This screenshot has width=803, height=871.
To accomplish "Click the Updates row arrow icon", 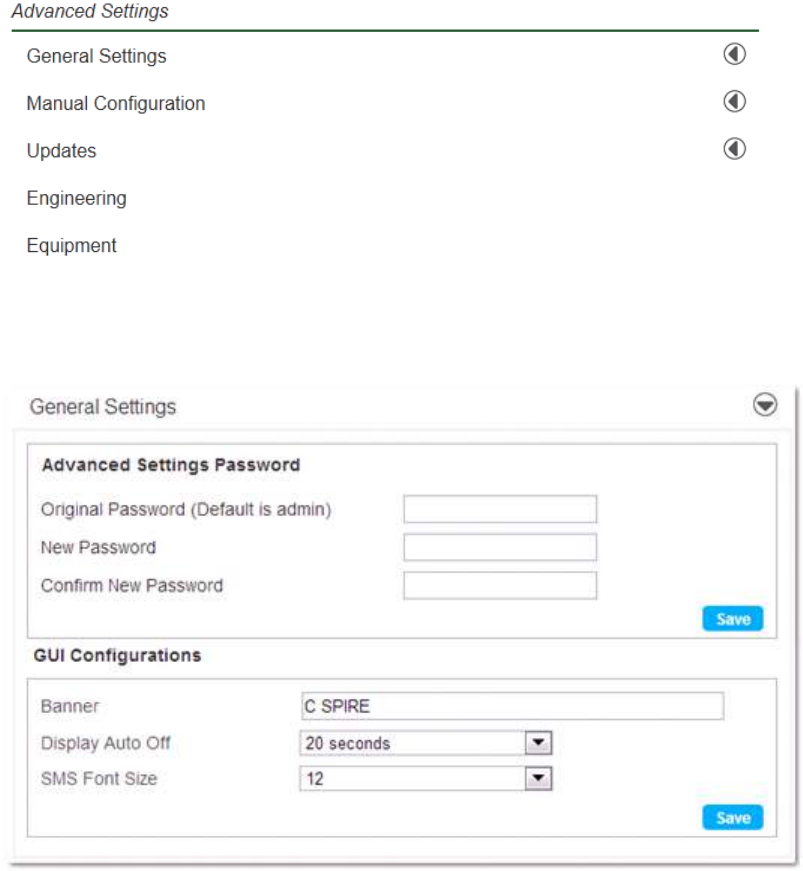I will click(x=735, y=149).
